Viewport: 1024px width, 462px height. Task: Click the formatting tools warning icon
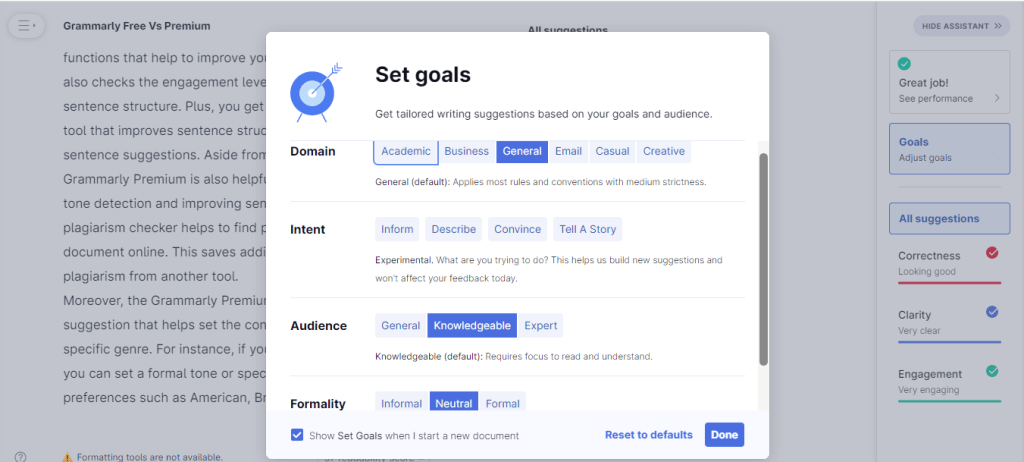pyautogui.click(x=67, y=457)
